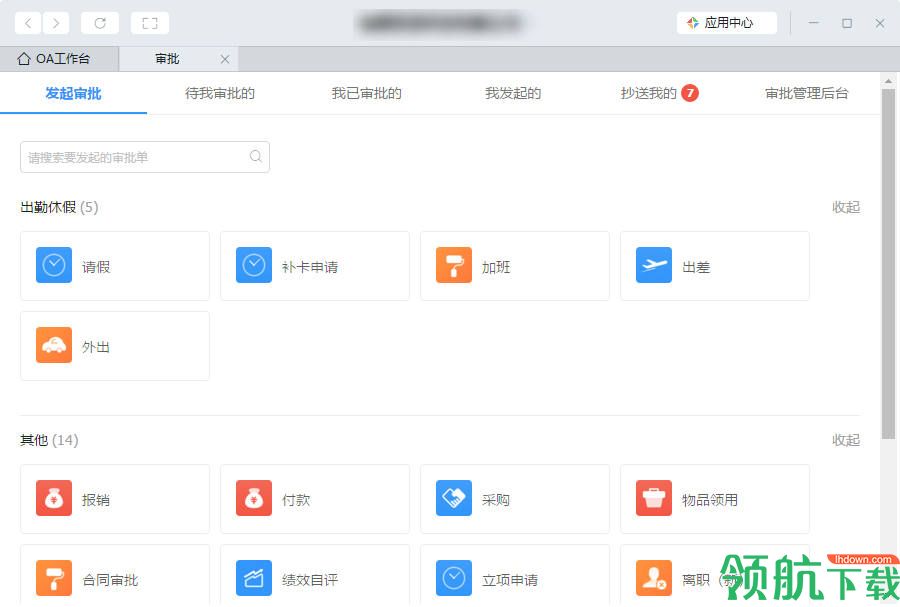The width and height of the screenshot is (900, 607).
Task: Click the 加班 paint roller icon
Action: pyautogui.click(x=454, y=265)
